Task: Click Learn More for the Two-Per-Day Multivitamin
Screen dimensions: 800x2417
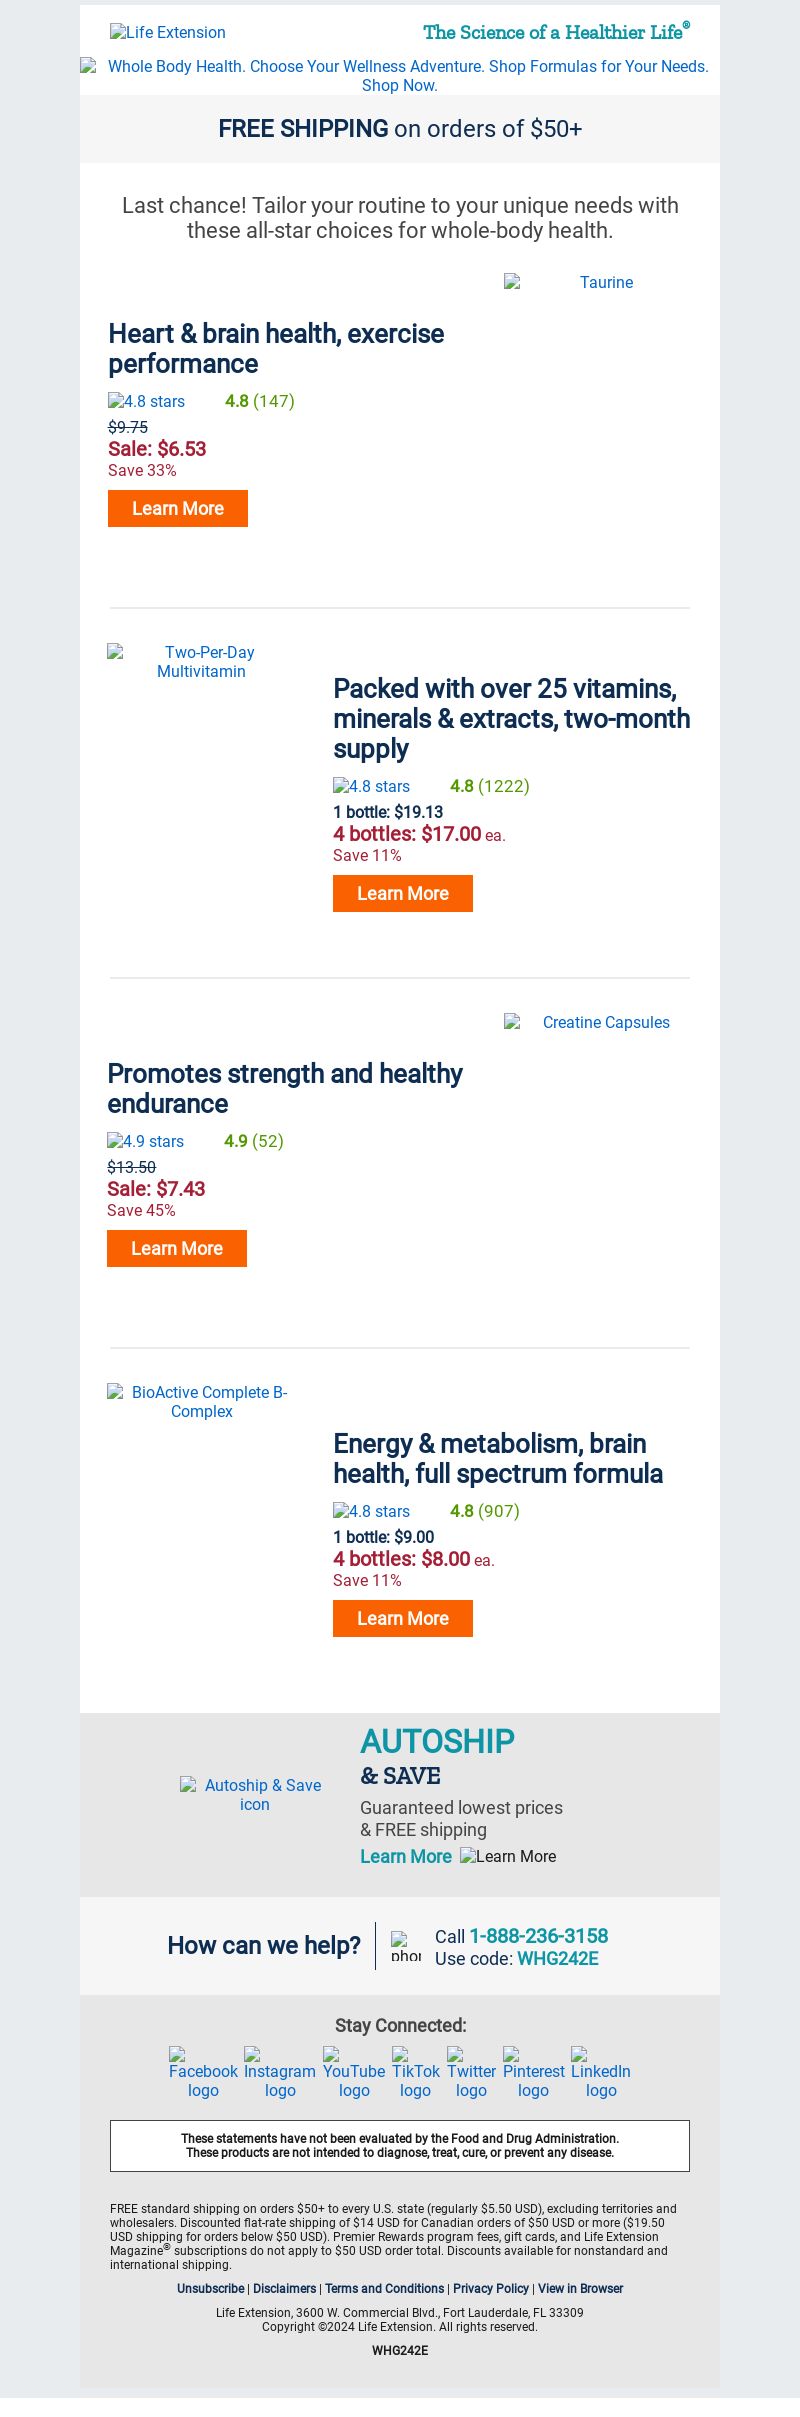Action: 403,893
